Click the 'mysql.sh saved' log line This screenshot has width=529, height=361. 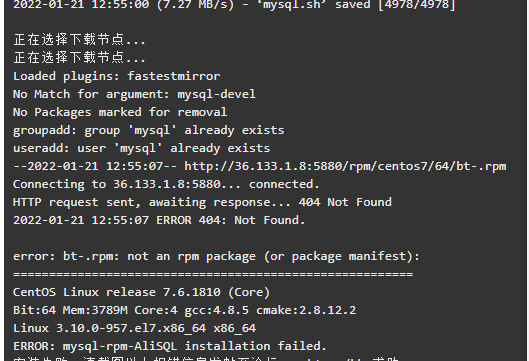pos(234,5)
